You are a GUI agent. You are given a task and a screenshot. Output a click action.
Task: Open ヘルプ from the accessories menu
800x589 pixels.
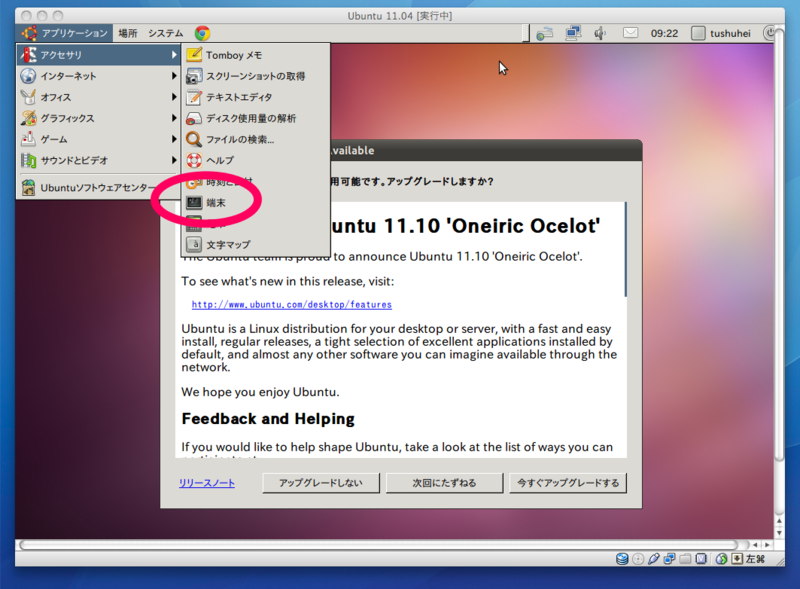[256, 160]
